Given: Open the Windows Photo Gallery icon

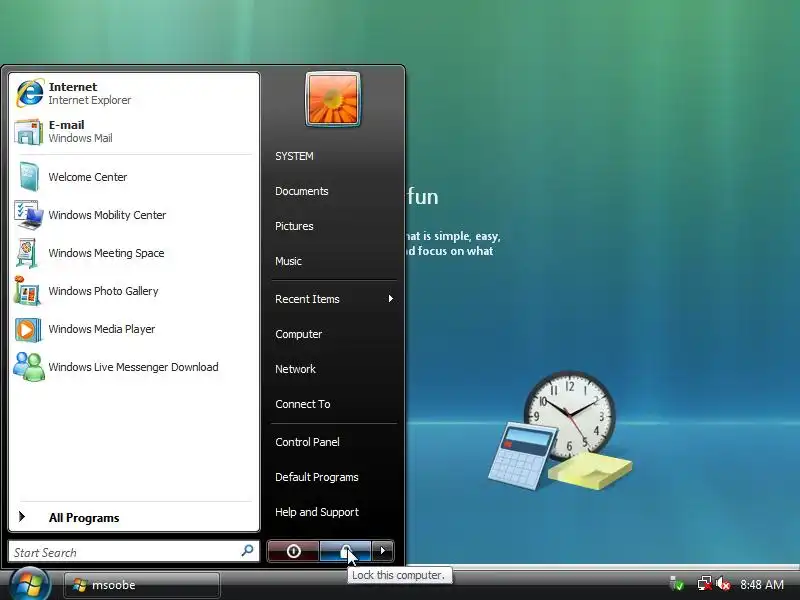Looking at the screenshot, I should (x=28, y=291).
